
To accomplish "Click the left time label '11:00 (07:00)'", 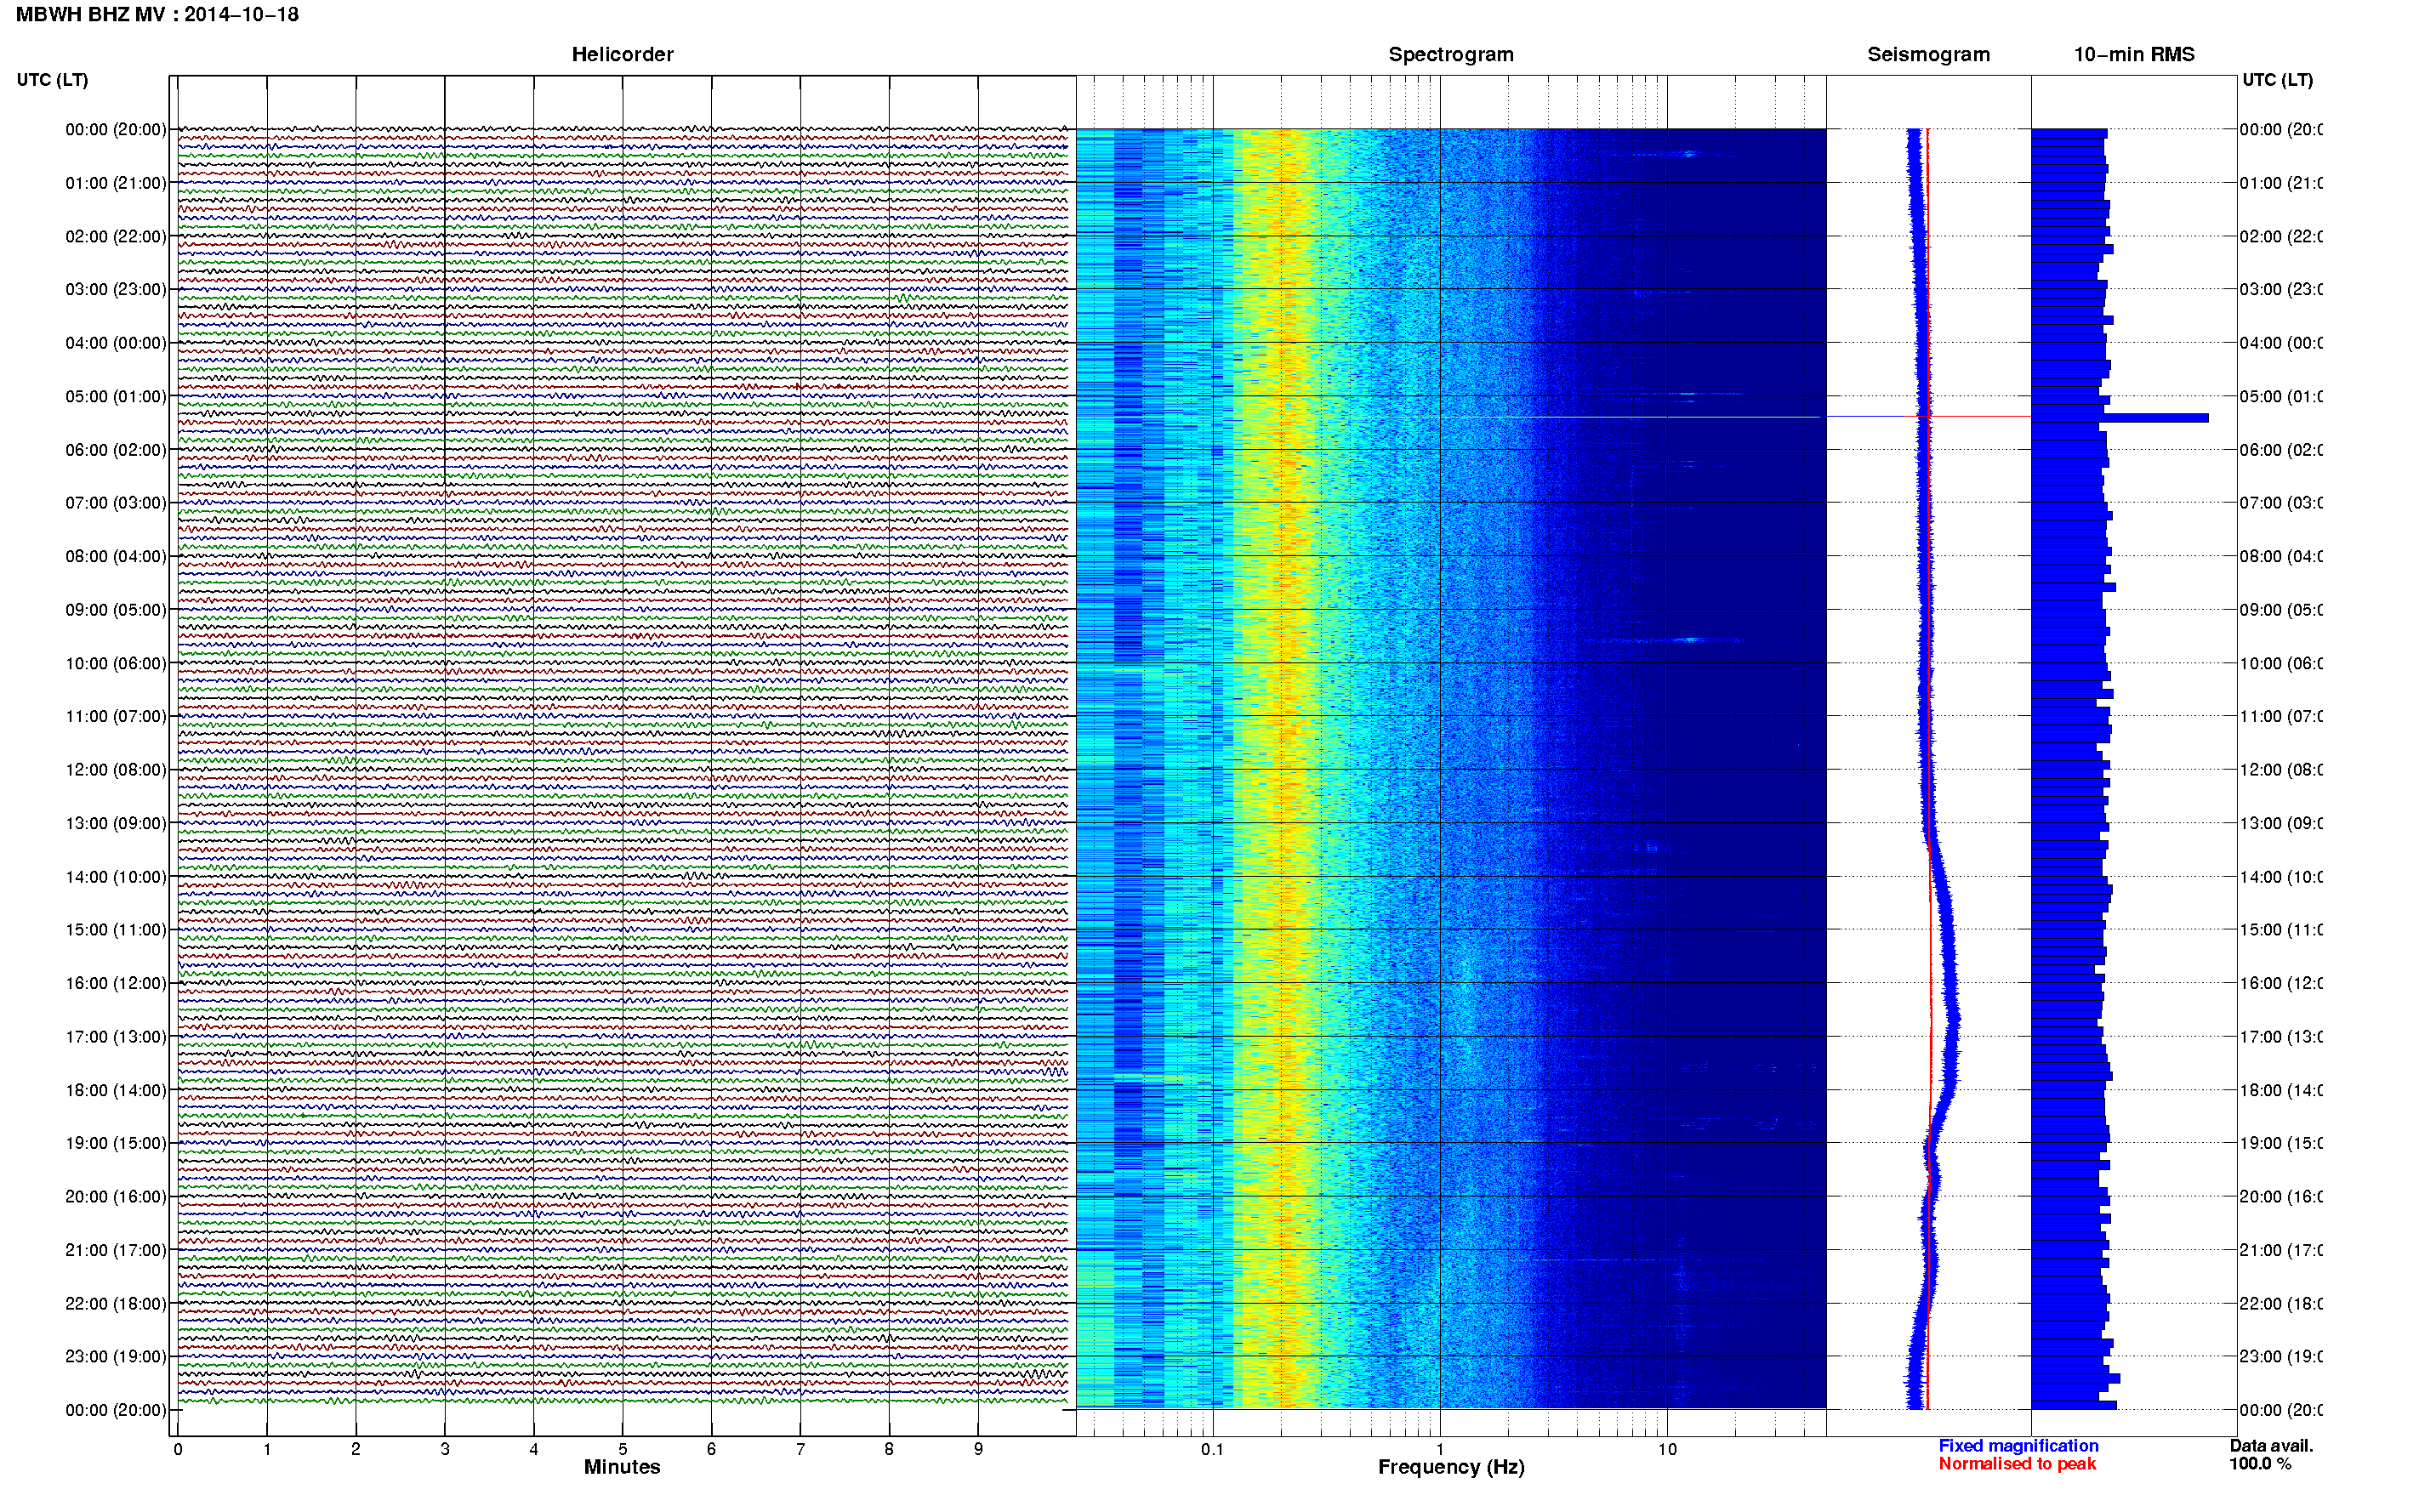I will [x=116, y=716].
